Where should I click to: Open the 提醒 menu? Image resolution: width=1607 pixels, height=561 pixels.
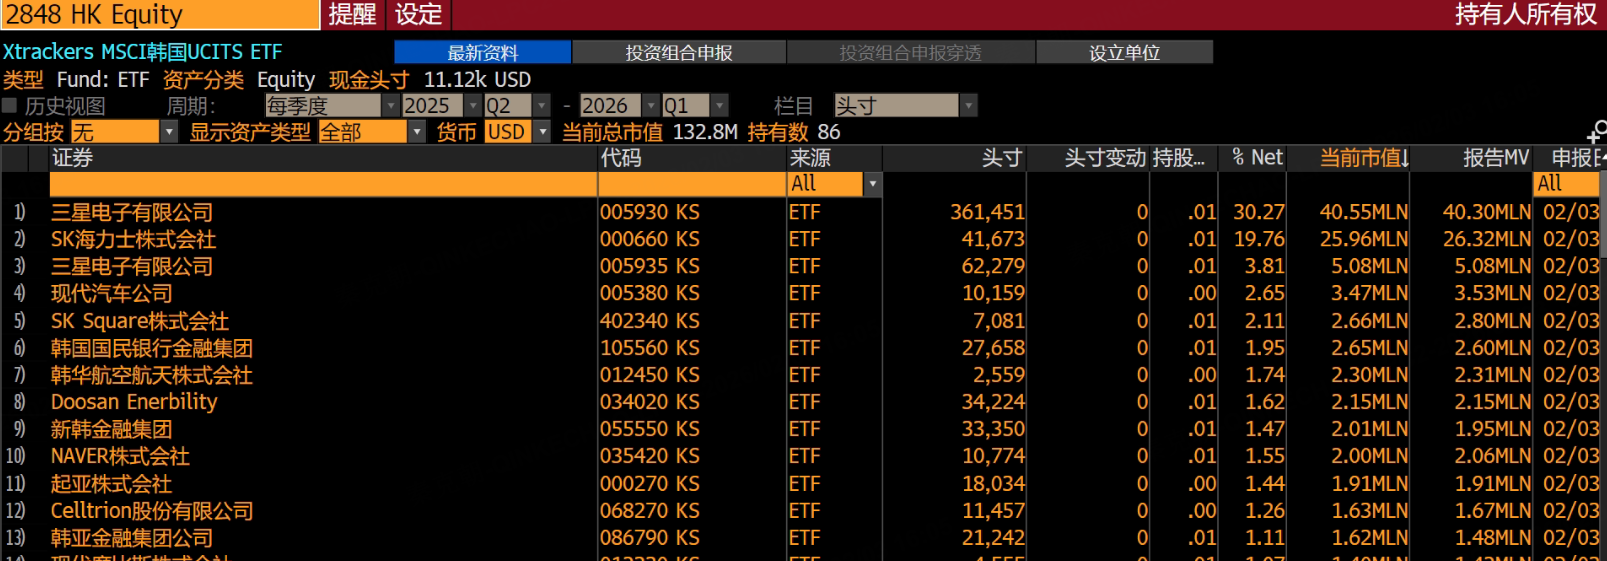(353, 14)
